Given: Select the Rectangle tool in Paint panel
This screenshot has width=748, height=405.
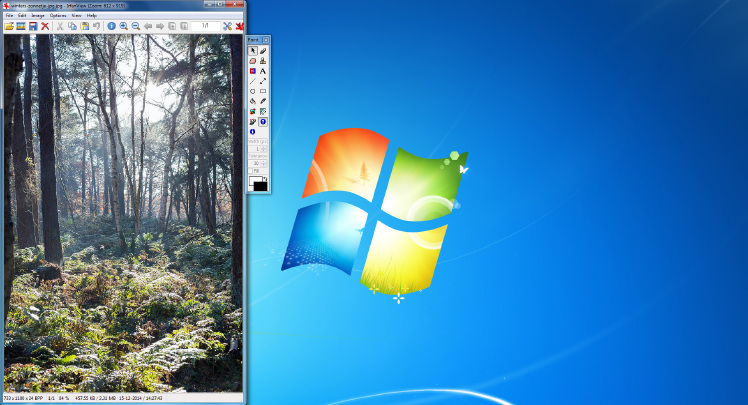Looking at the screenshot, I should tap(263, 91).
